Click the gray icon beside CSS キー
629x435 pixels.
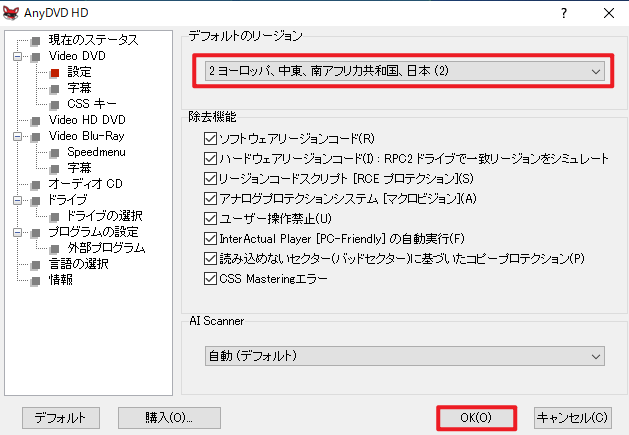[55, 105]
